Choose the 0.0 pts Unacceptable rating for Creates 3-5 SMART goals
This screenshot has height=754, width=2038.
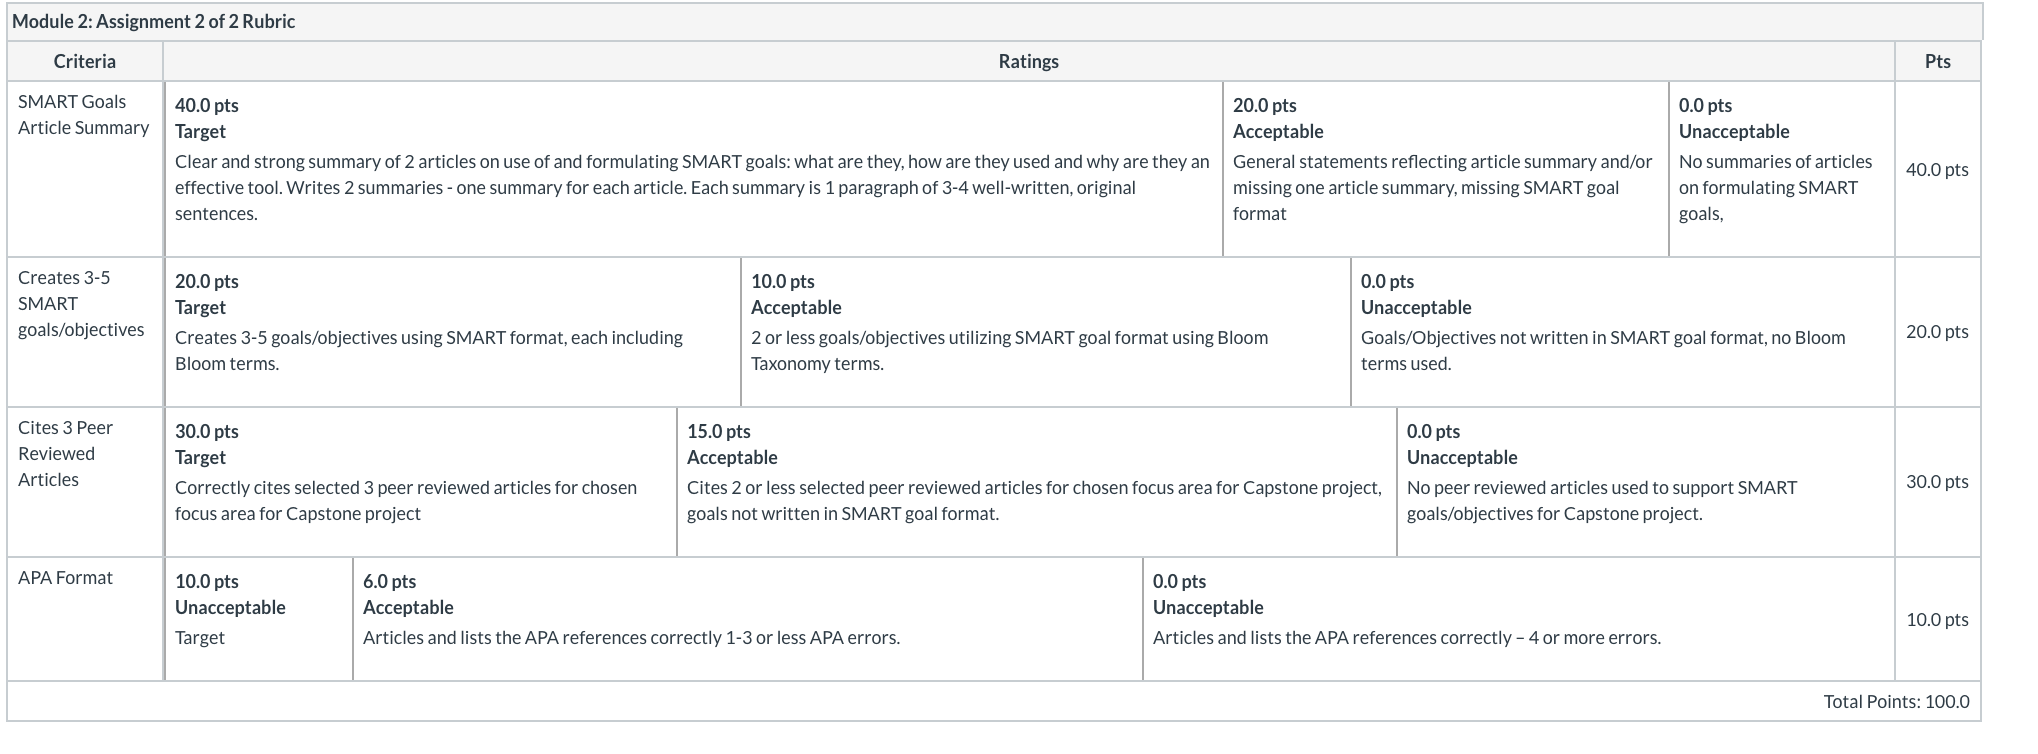pos(1622,332)
